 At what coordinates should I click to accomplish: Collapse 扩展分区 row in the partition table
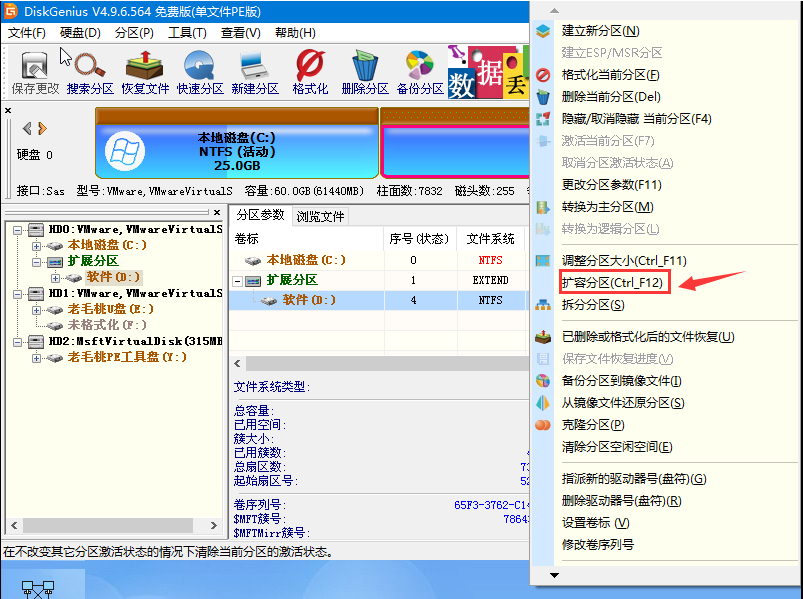click(237, 281)
